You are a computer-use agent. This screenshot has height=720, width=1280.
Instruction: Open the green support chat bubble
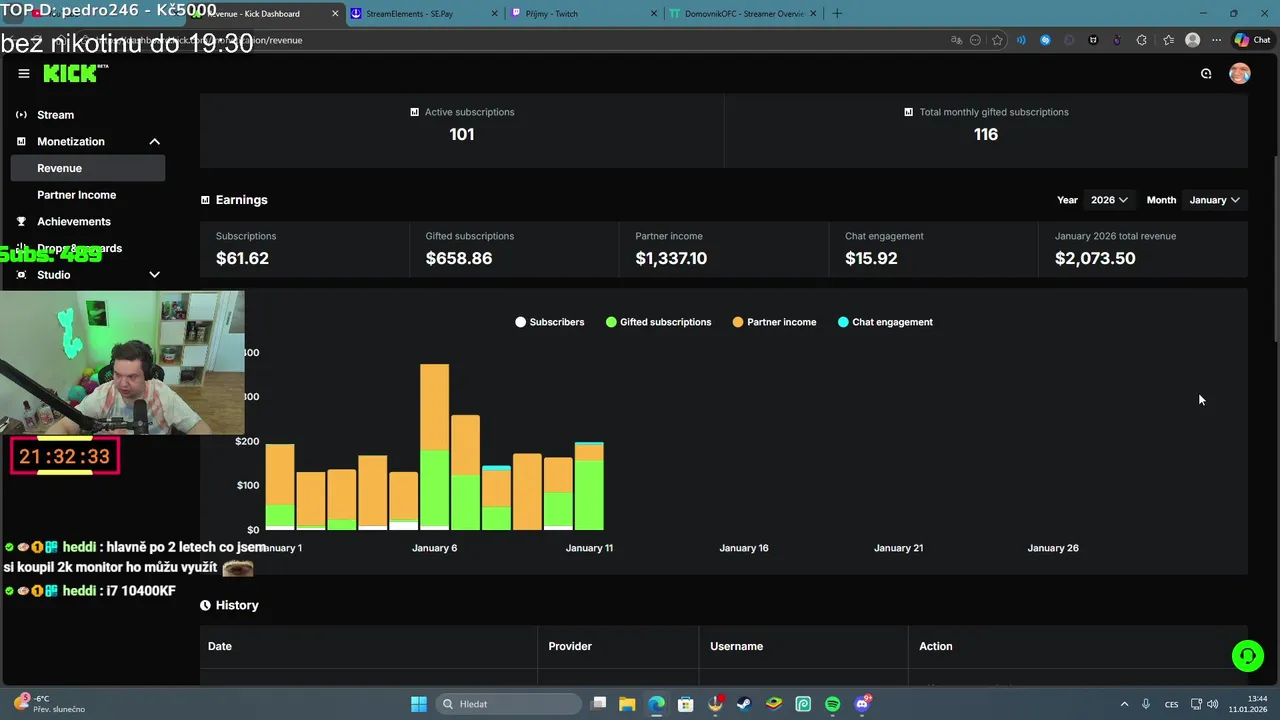[1247, 656]
